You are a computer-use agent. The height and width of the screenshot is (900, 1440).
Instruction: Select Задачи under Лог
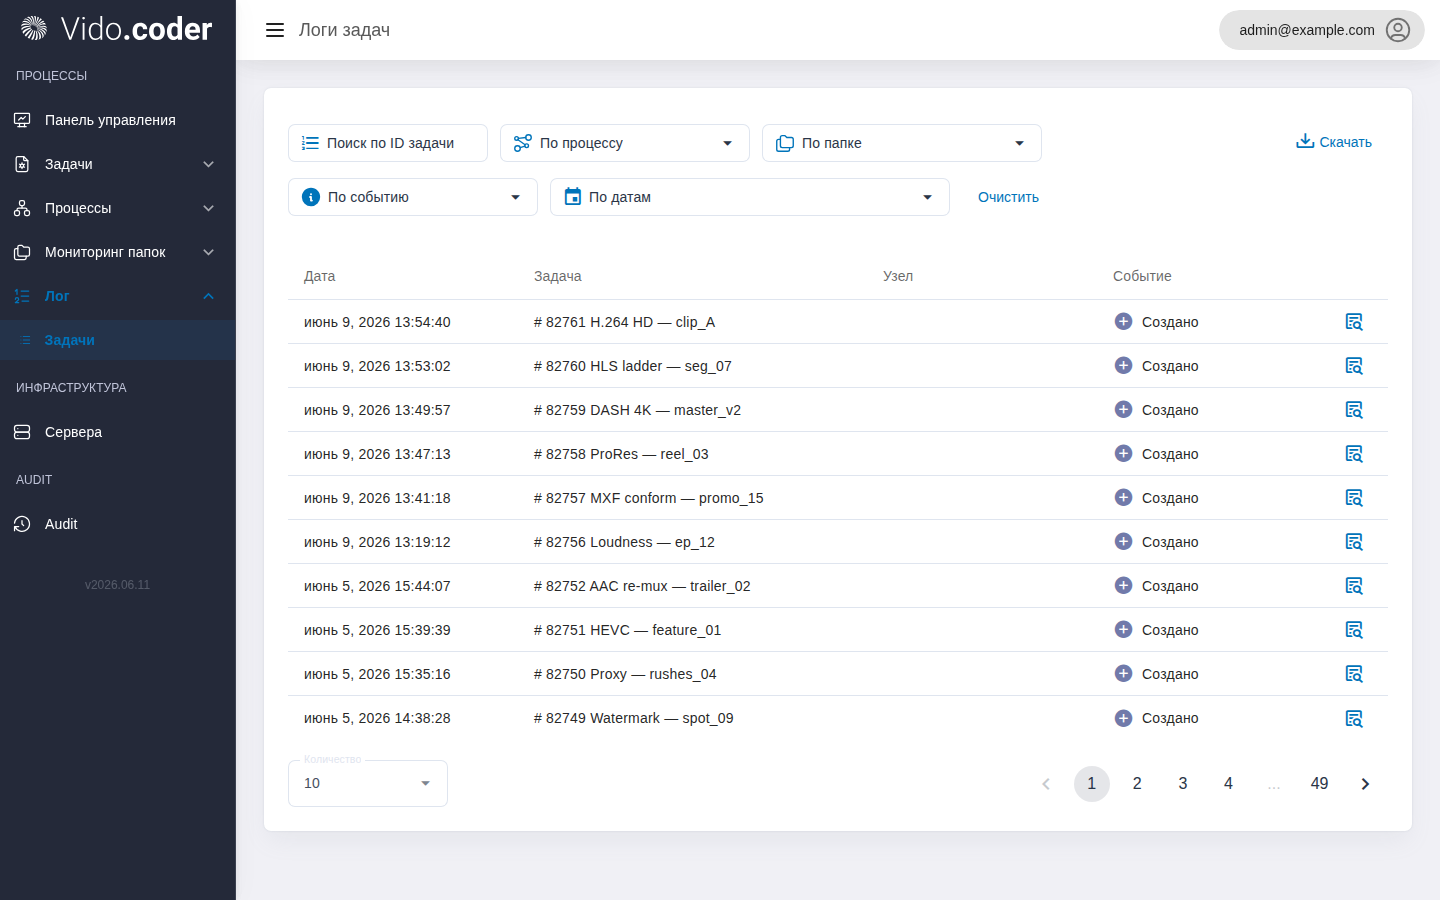pos(118,340)
